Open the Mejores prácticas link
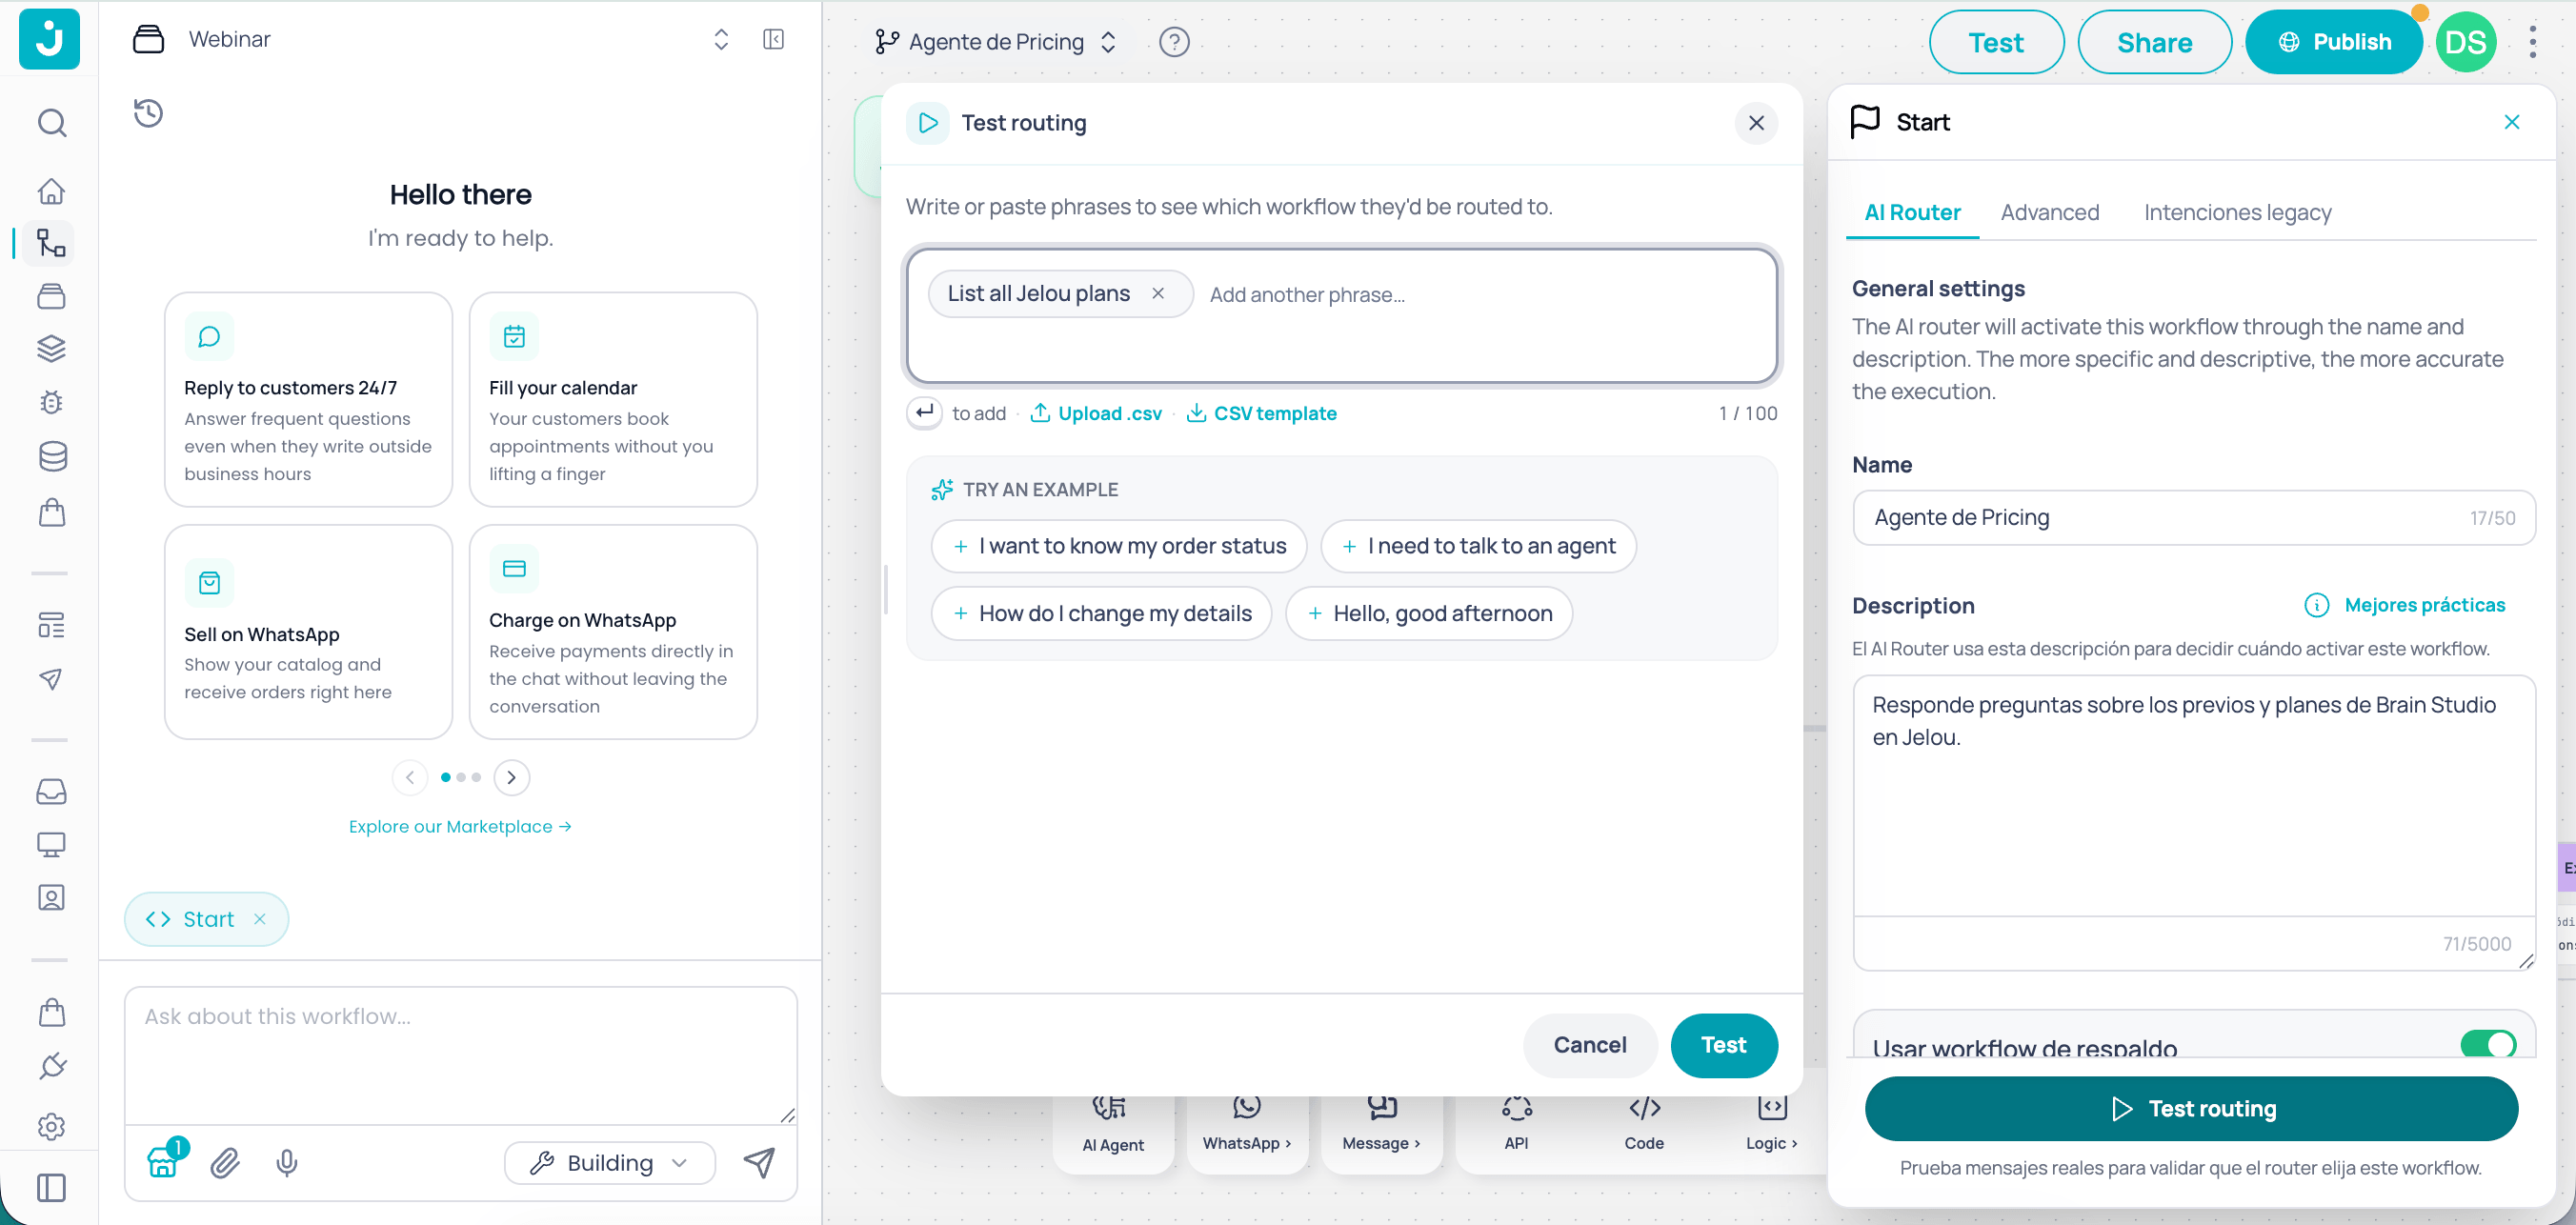This screenshot has width=2576, height=1225. pyautogui.click(x=2424, y=605)
